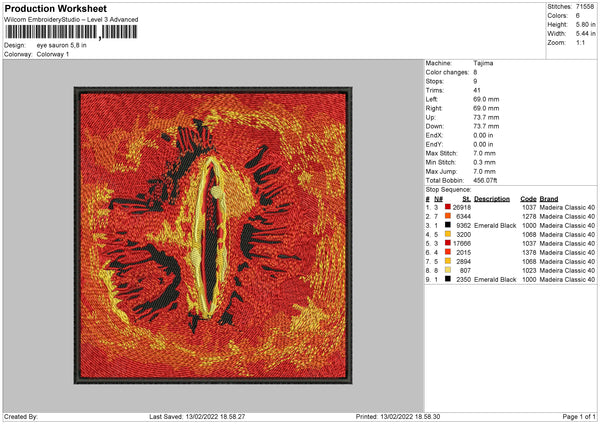Click the 'Code' column header
Screen dimensions: 600x424
pyautogui.click(x=528, y=199)
